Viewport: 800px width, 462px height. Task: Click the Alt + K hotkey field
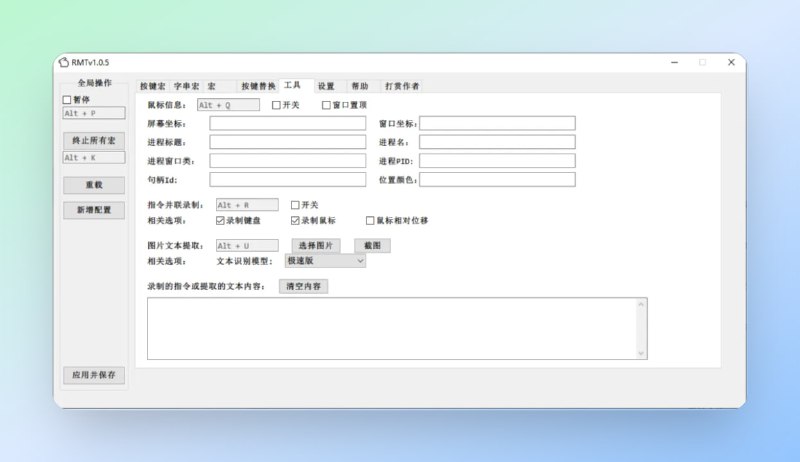94,158
